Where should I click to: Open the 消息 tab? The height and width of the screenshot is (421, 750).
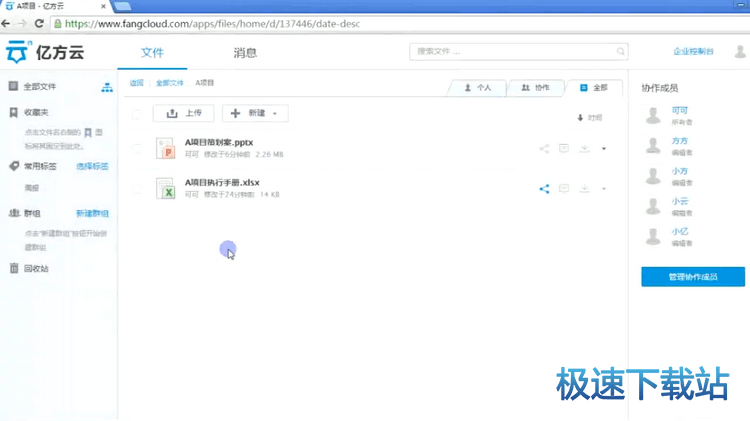click(245, 53)
